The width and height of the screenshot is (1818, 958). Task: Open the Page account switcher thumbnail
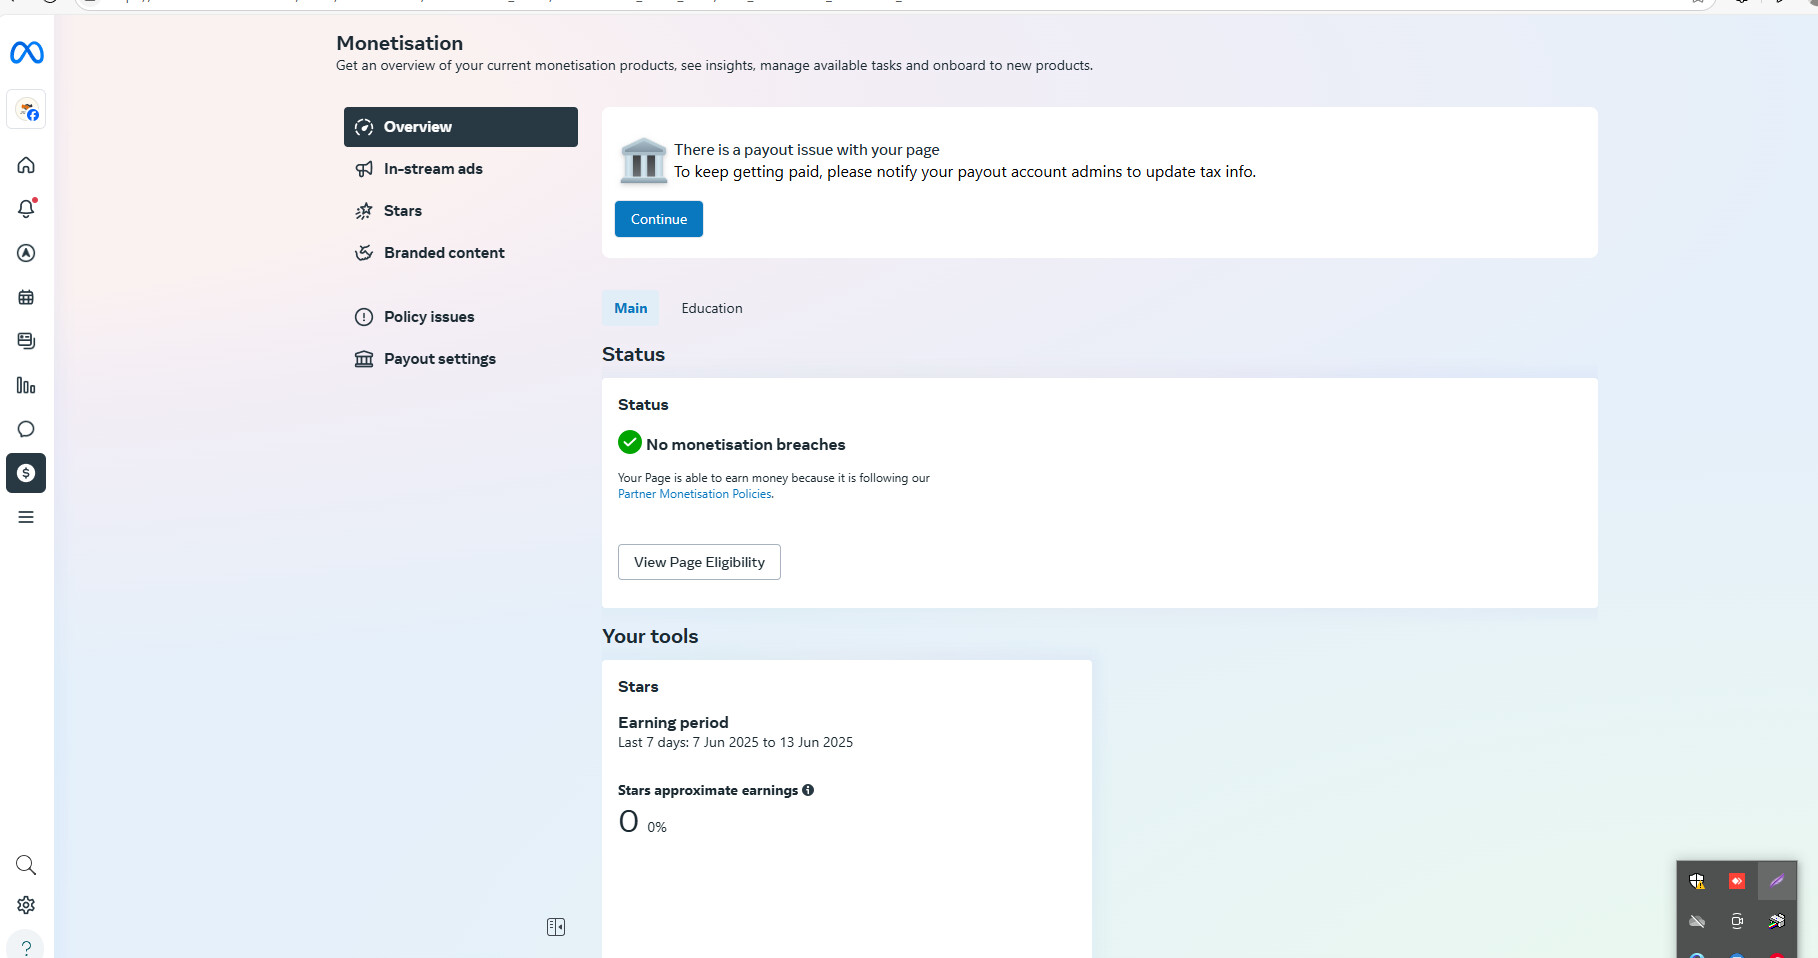click(x=26, y=110)
